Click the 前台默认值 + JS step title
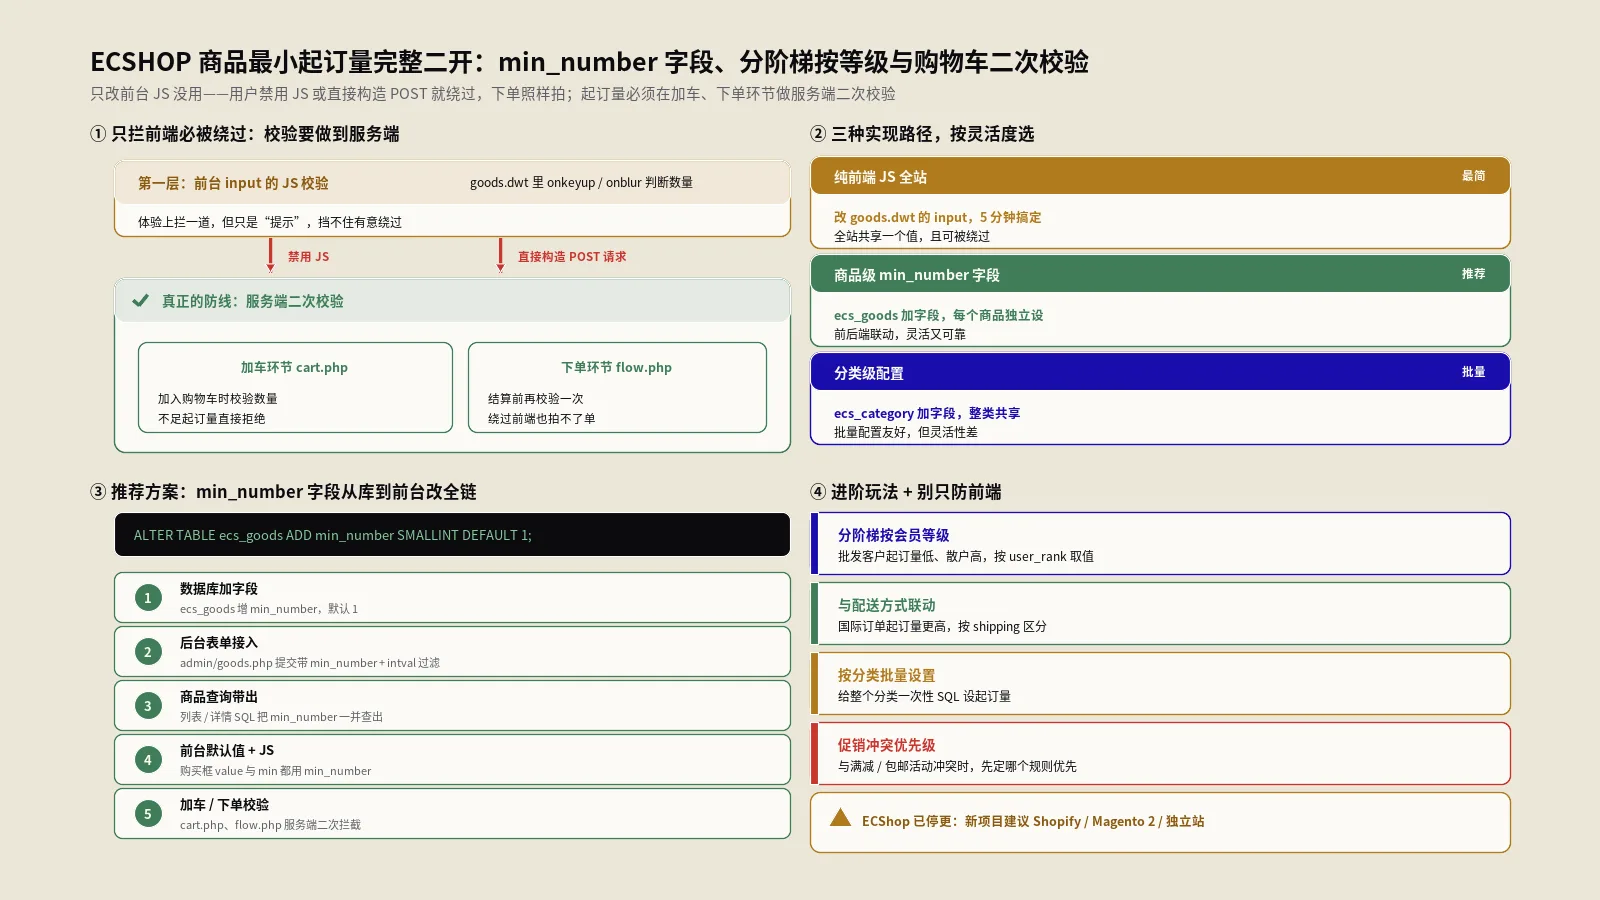The image size is (1600, 900). pos(227,751)
